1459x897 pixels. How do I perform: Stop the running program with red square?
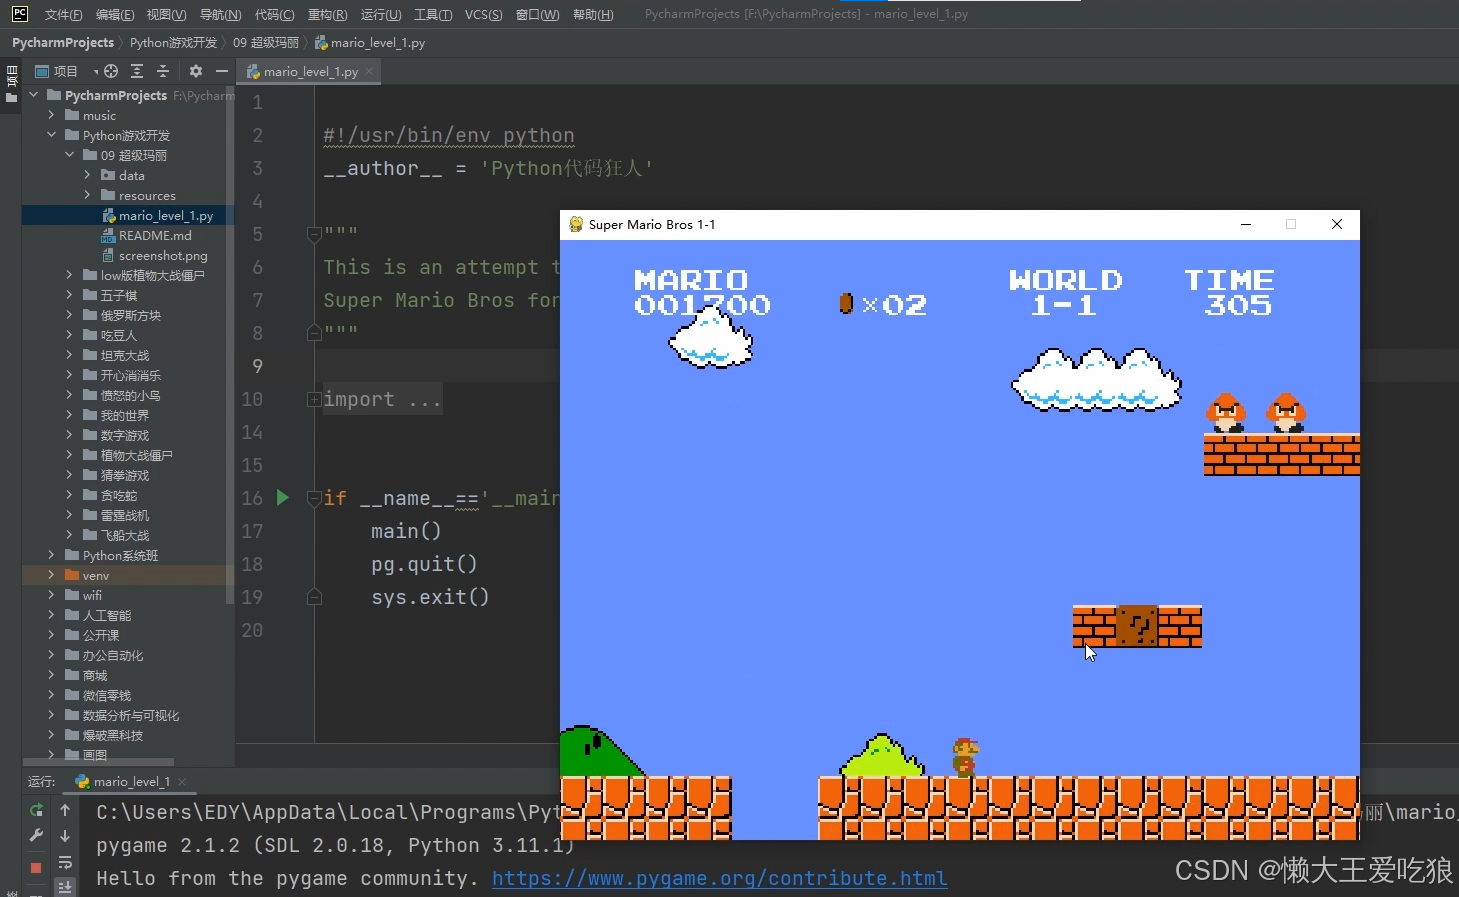(x=36, y=867)
